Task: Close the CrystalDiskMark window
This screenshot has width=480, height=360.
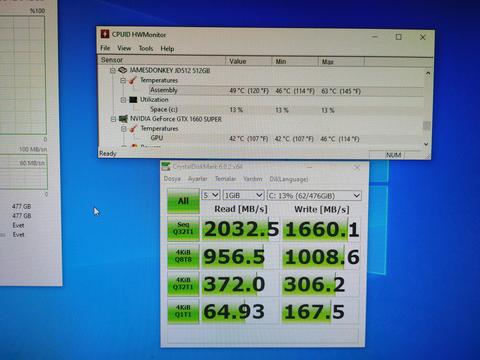Action: [357, 168]
